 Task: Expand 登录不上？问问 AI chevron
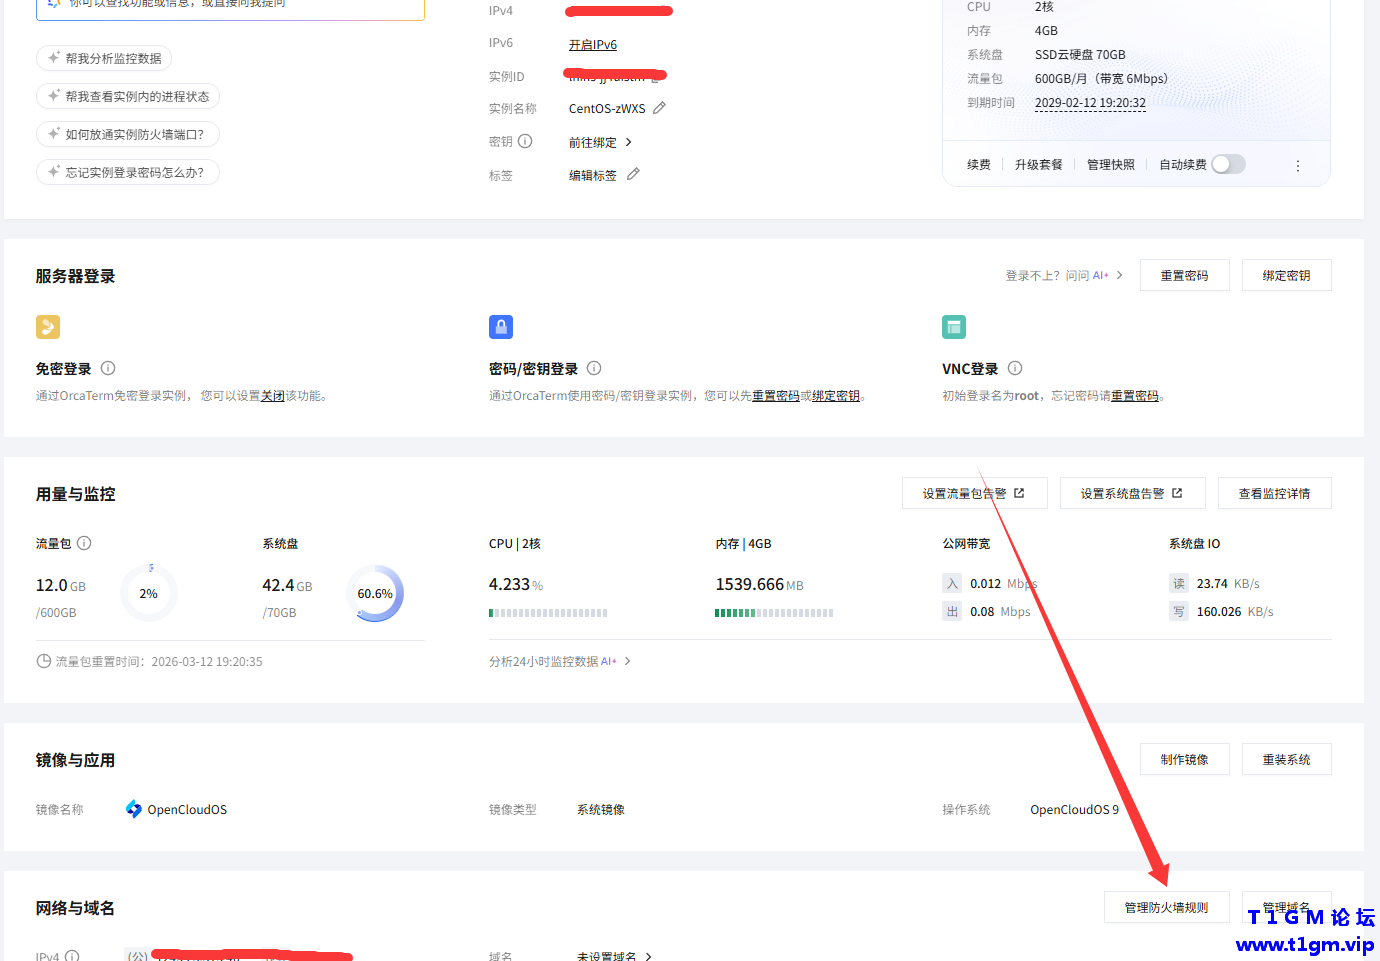coord(1119,275)
